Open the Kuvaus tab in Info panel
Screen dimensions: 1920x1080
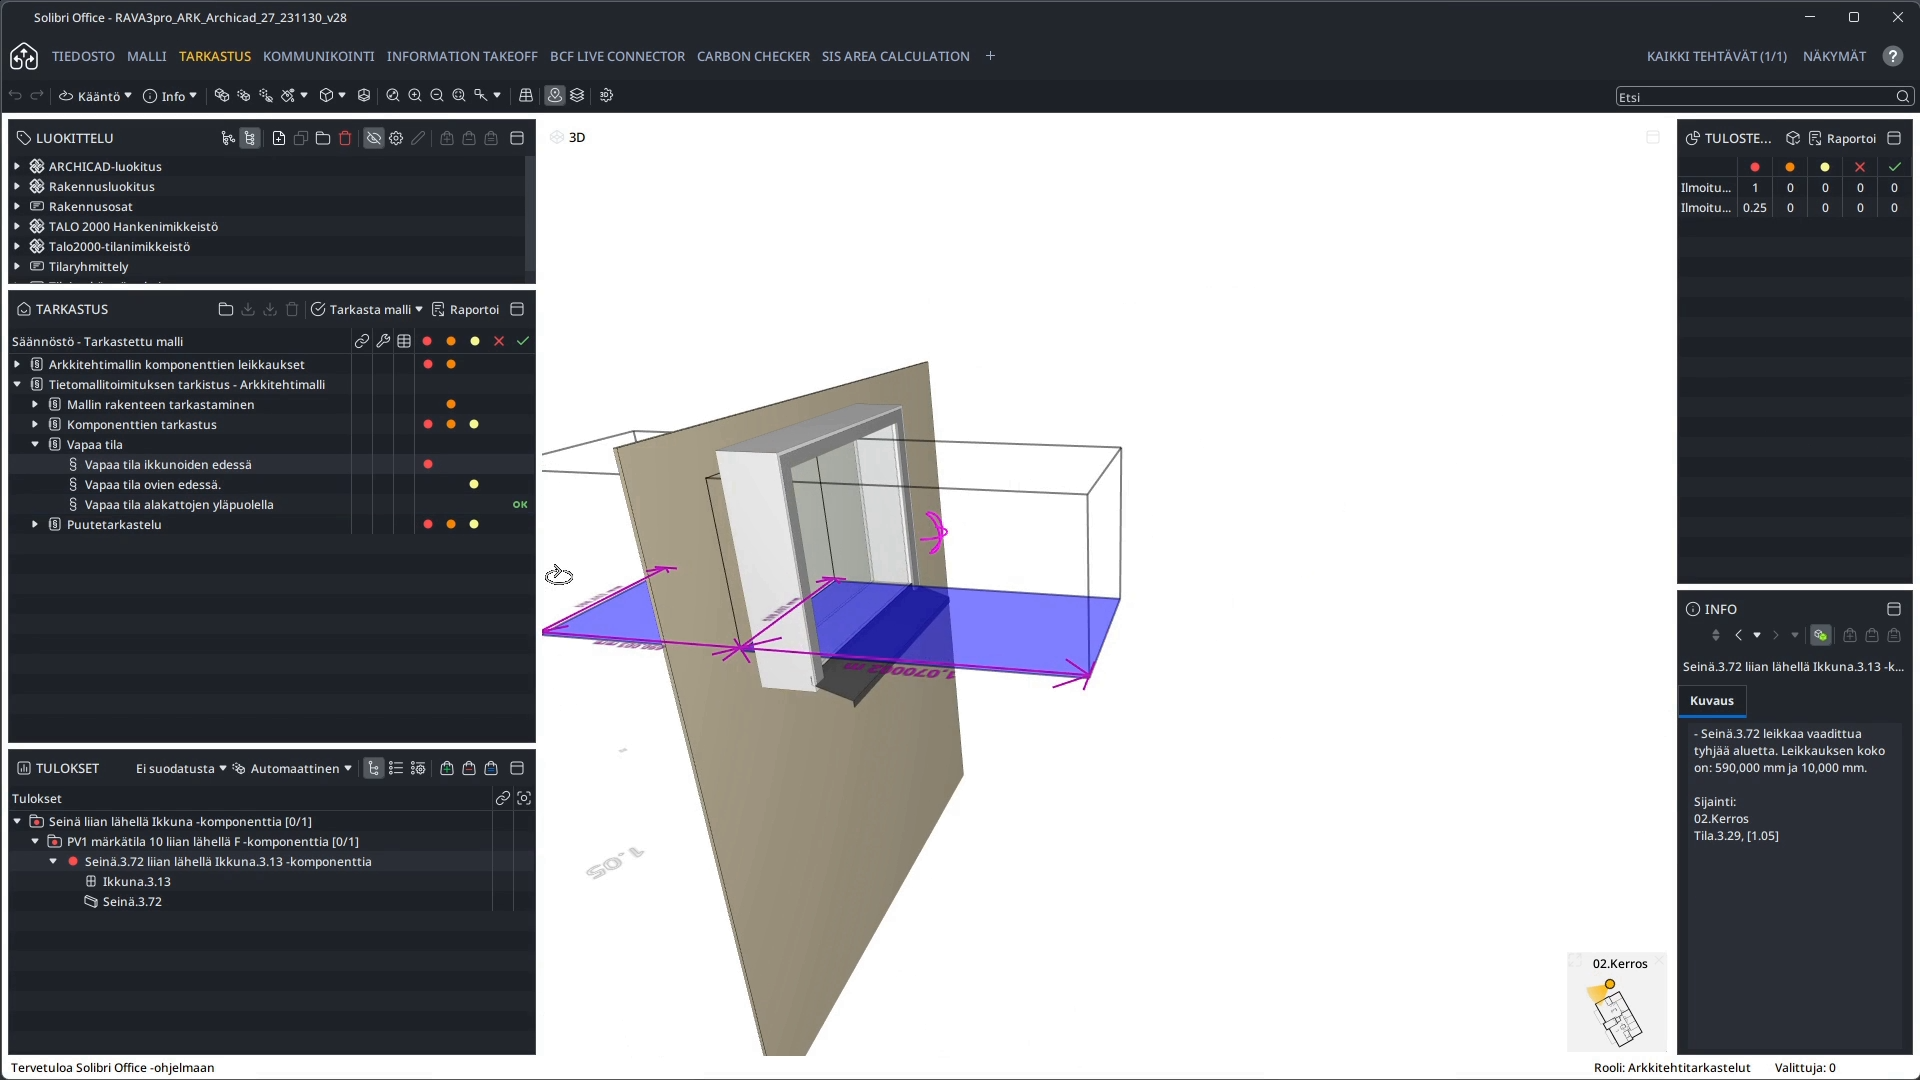pos(1711,701)
